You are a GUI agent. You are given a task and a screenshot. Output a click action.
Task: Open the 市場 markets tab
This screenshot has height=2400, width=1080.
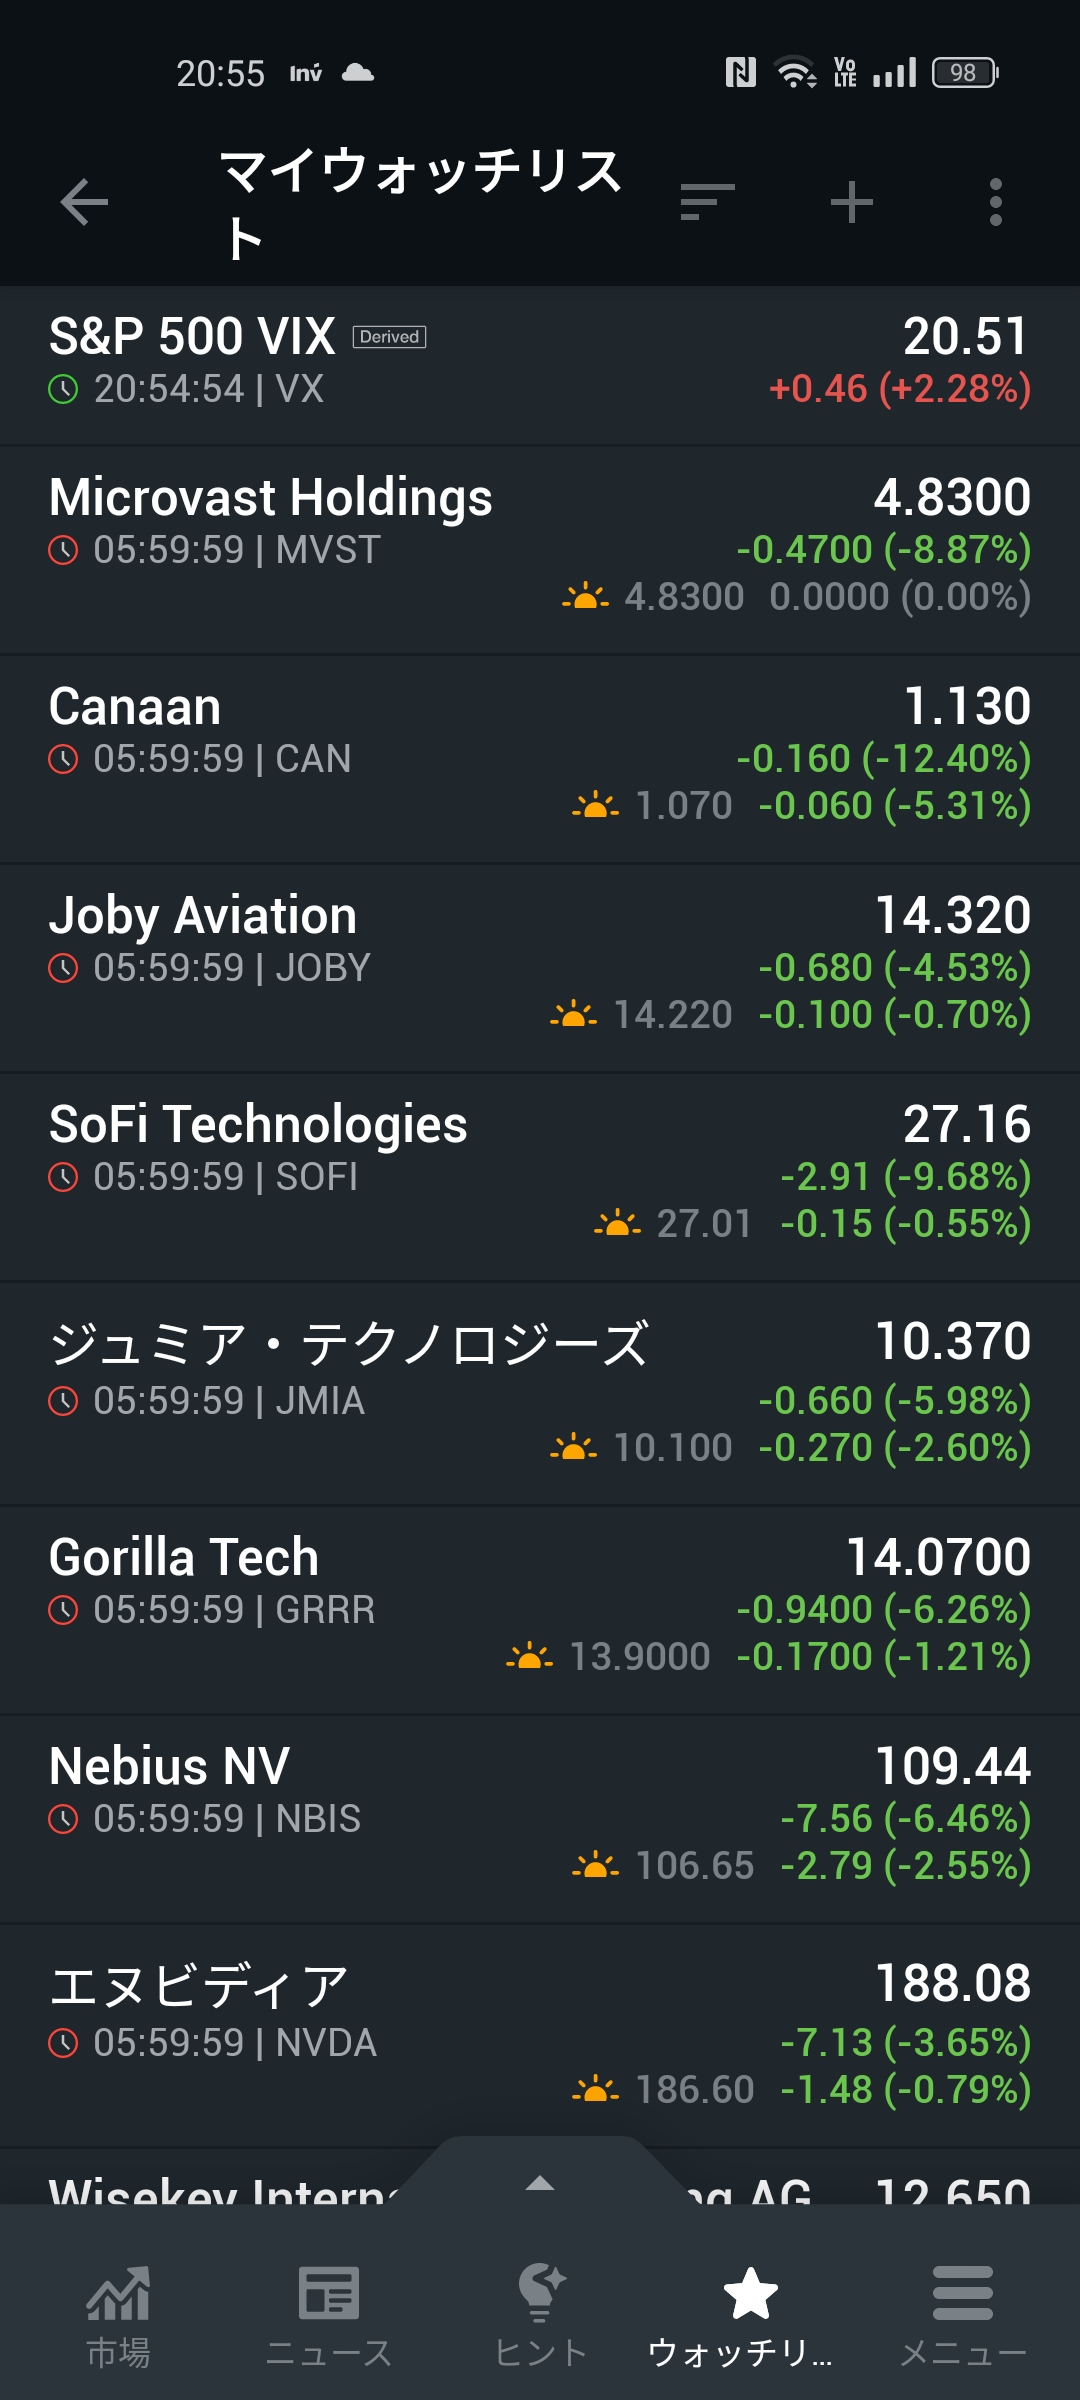click(118, 2313)
